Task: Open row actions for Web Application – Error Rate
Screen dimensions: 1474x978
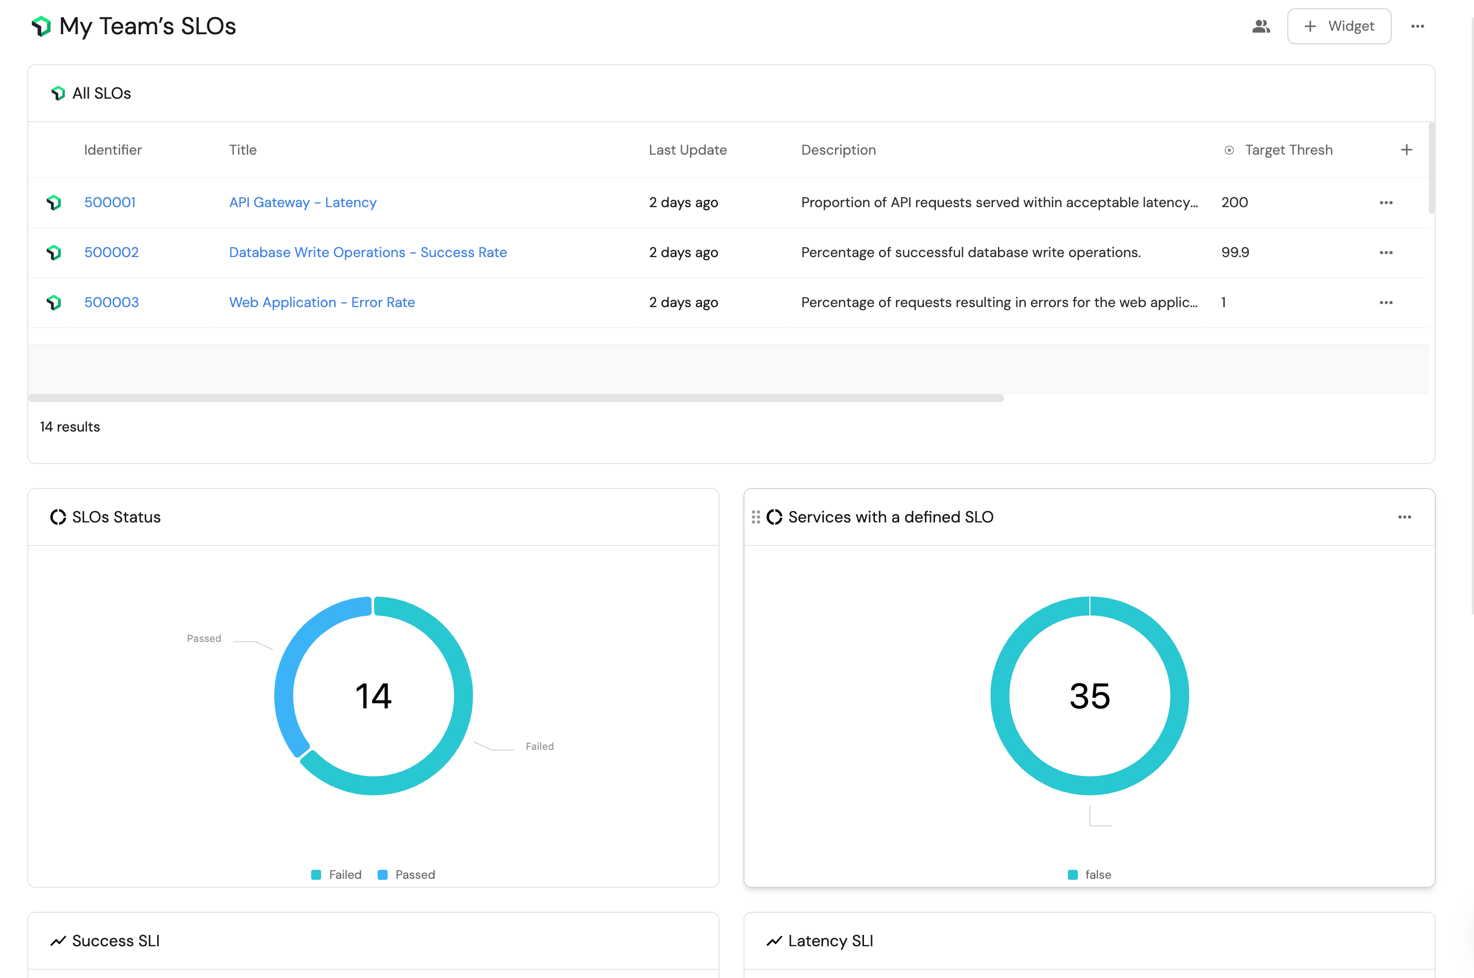Action: point(1385,303)
